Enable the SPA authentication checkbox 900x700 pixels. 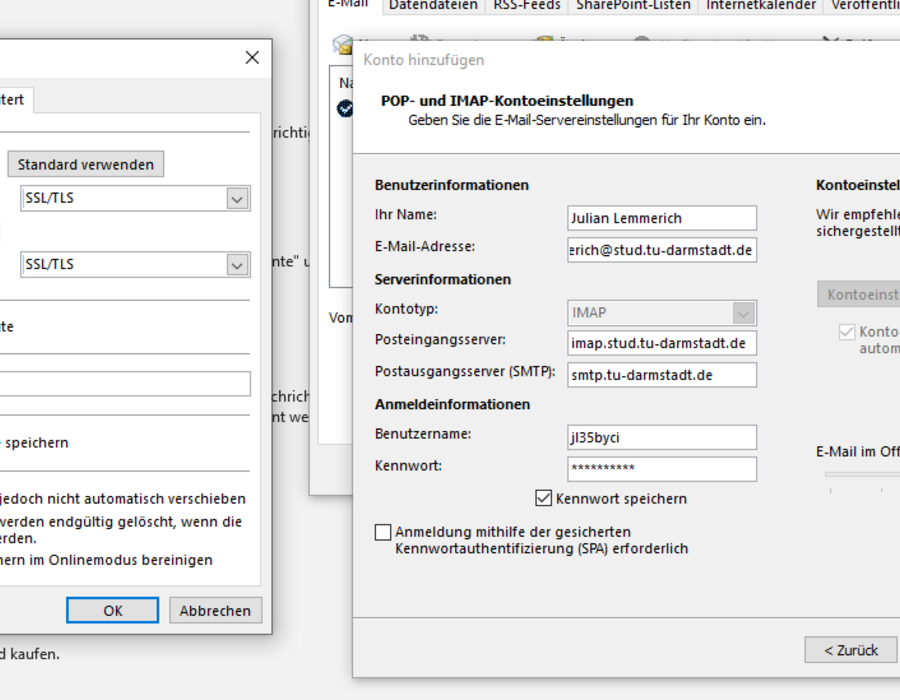tap(383, 532)
